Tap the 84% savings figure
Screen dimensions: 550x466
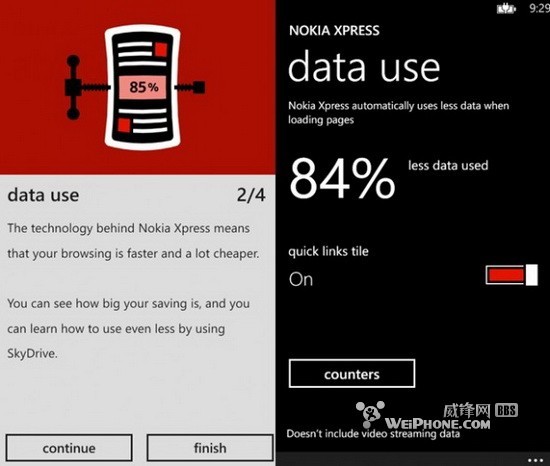(342, 178)
